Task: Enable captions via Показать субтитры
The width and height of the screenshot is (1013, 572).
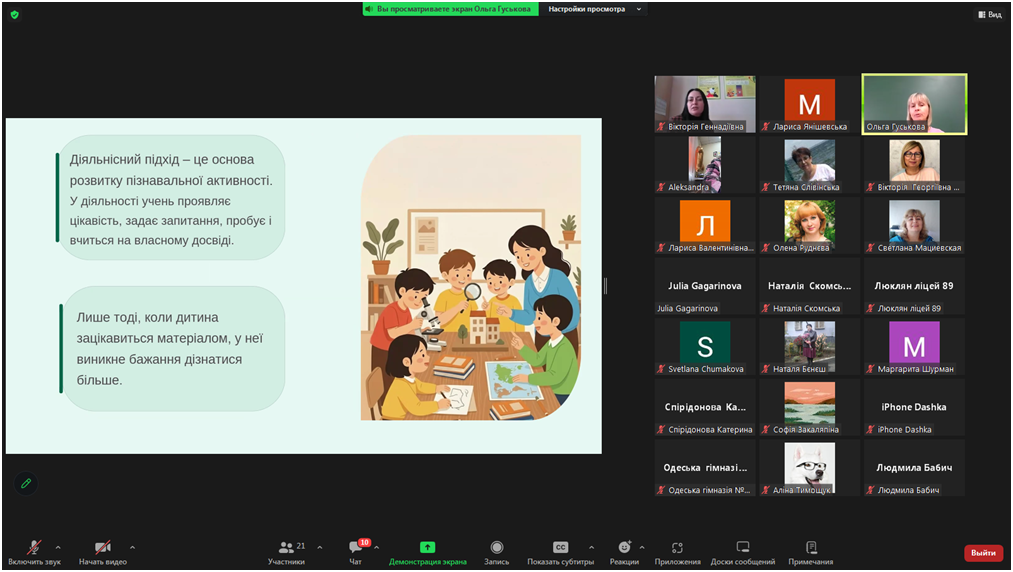Action: pyautogui.click(x=560, y=551)
